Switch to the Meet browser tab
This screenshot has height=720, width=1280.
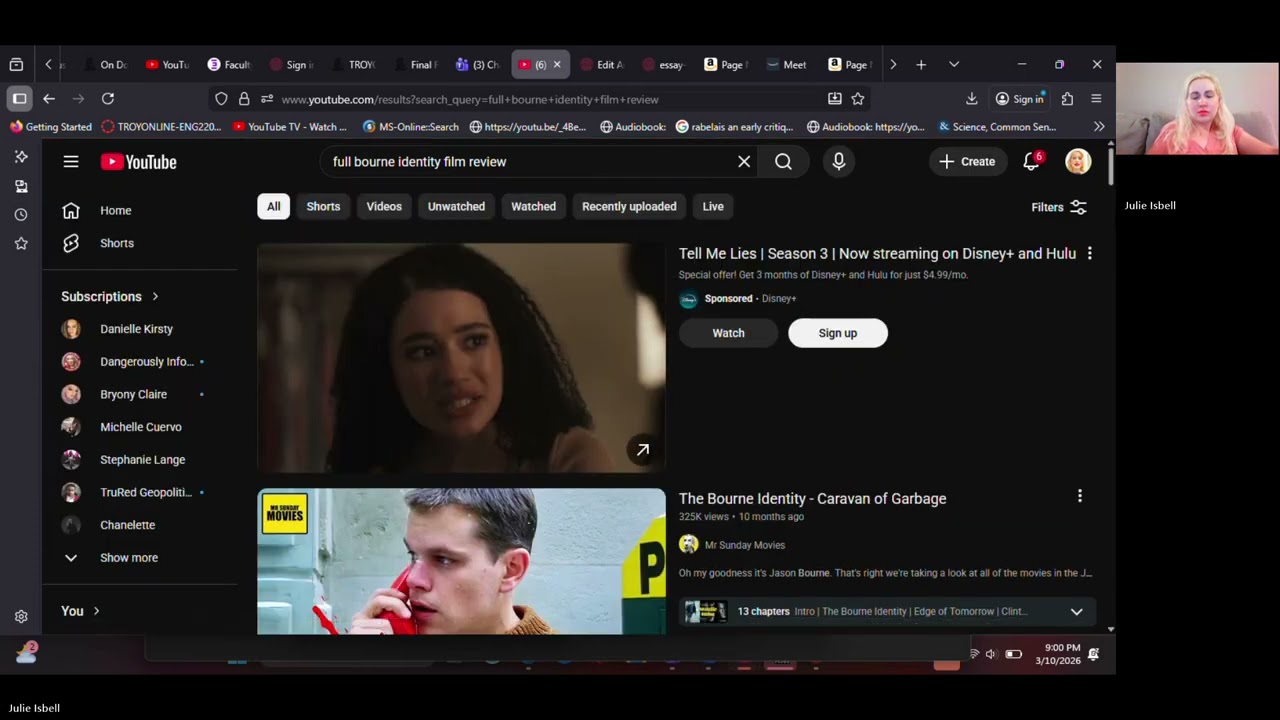point(786,65)
